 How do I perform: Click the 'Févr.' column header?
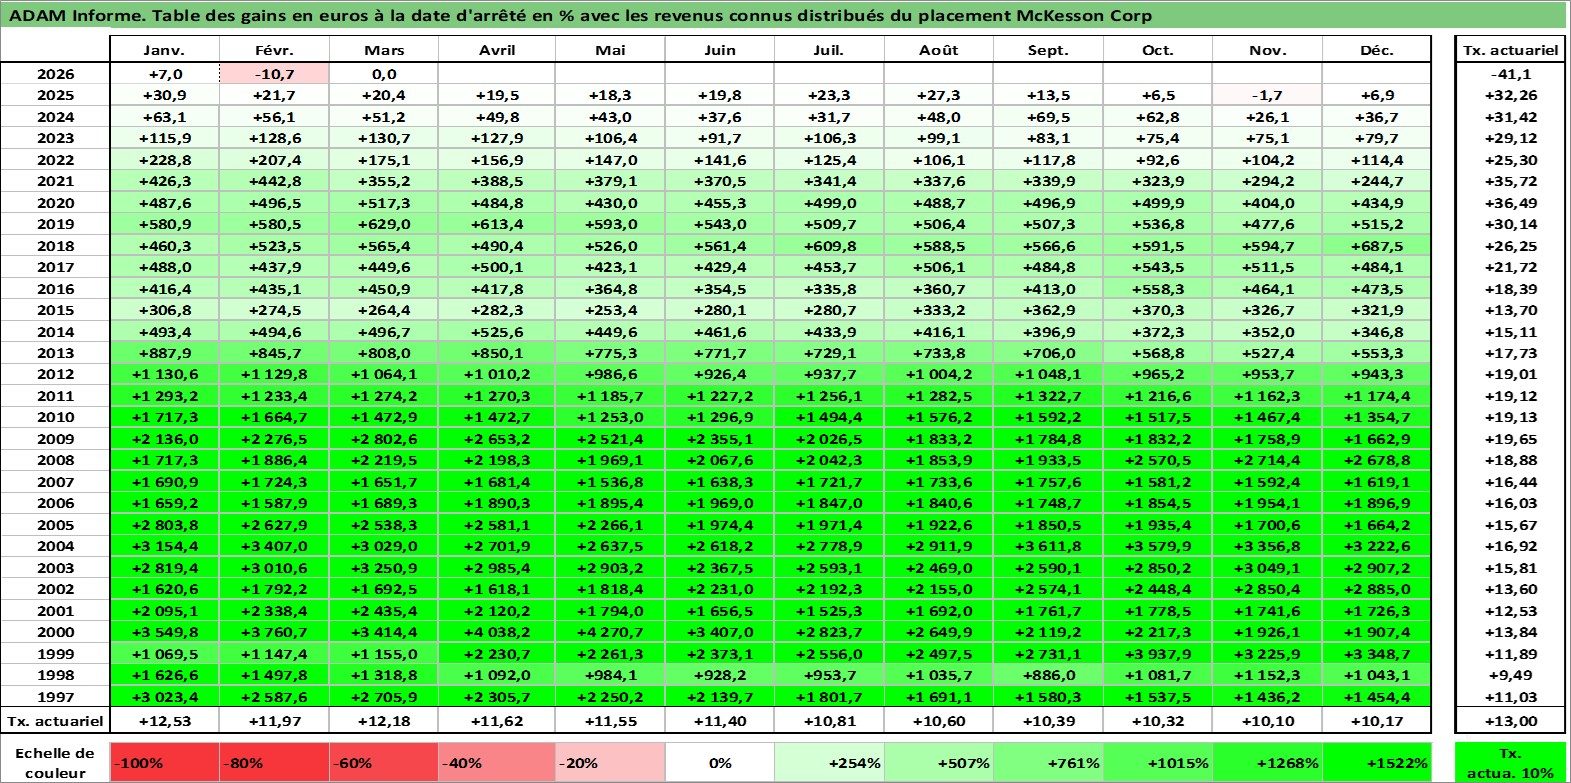tap(274, 50)
